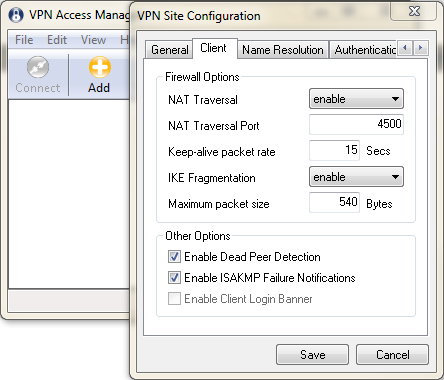The height and width of the screenshot is (380, 444).
Task: Switch to the General tab
Action: coord(170,50)
